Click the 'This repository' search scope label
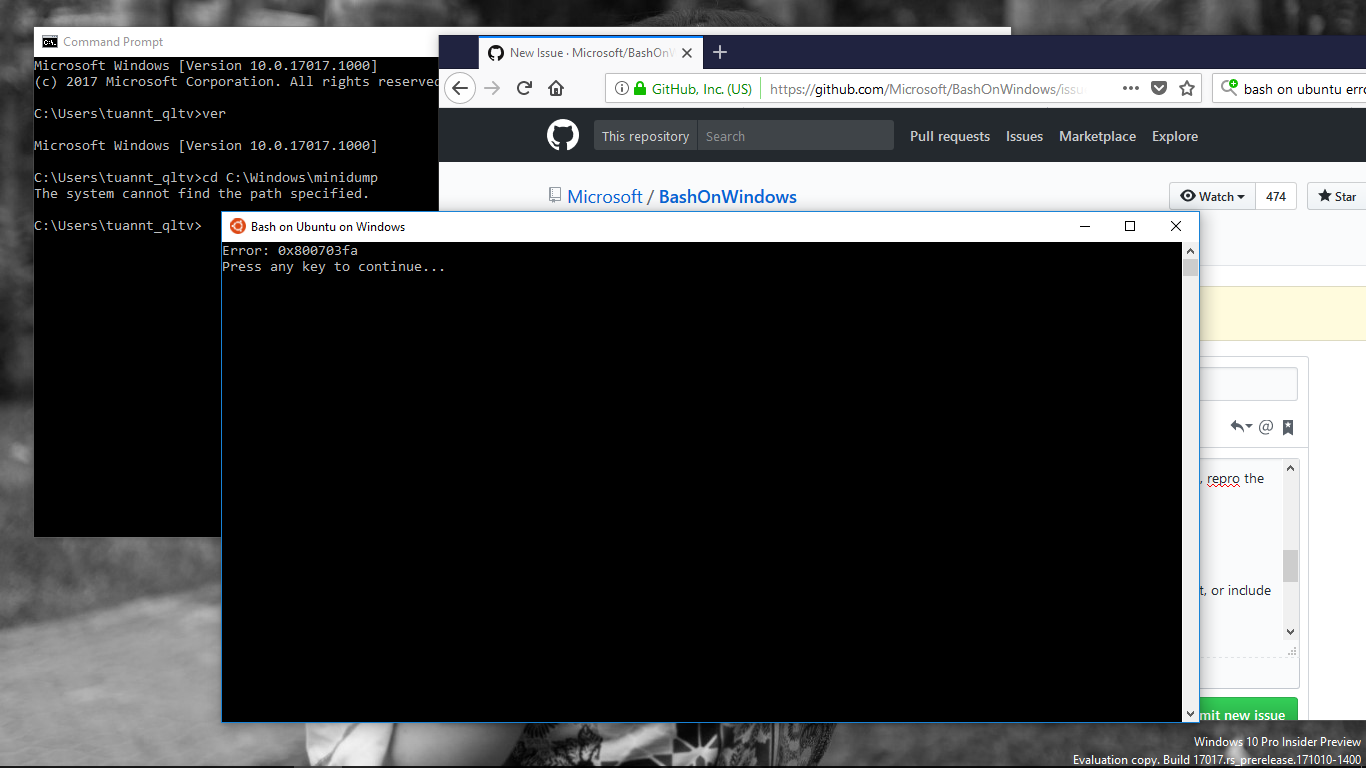 coord(645,136)
